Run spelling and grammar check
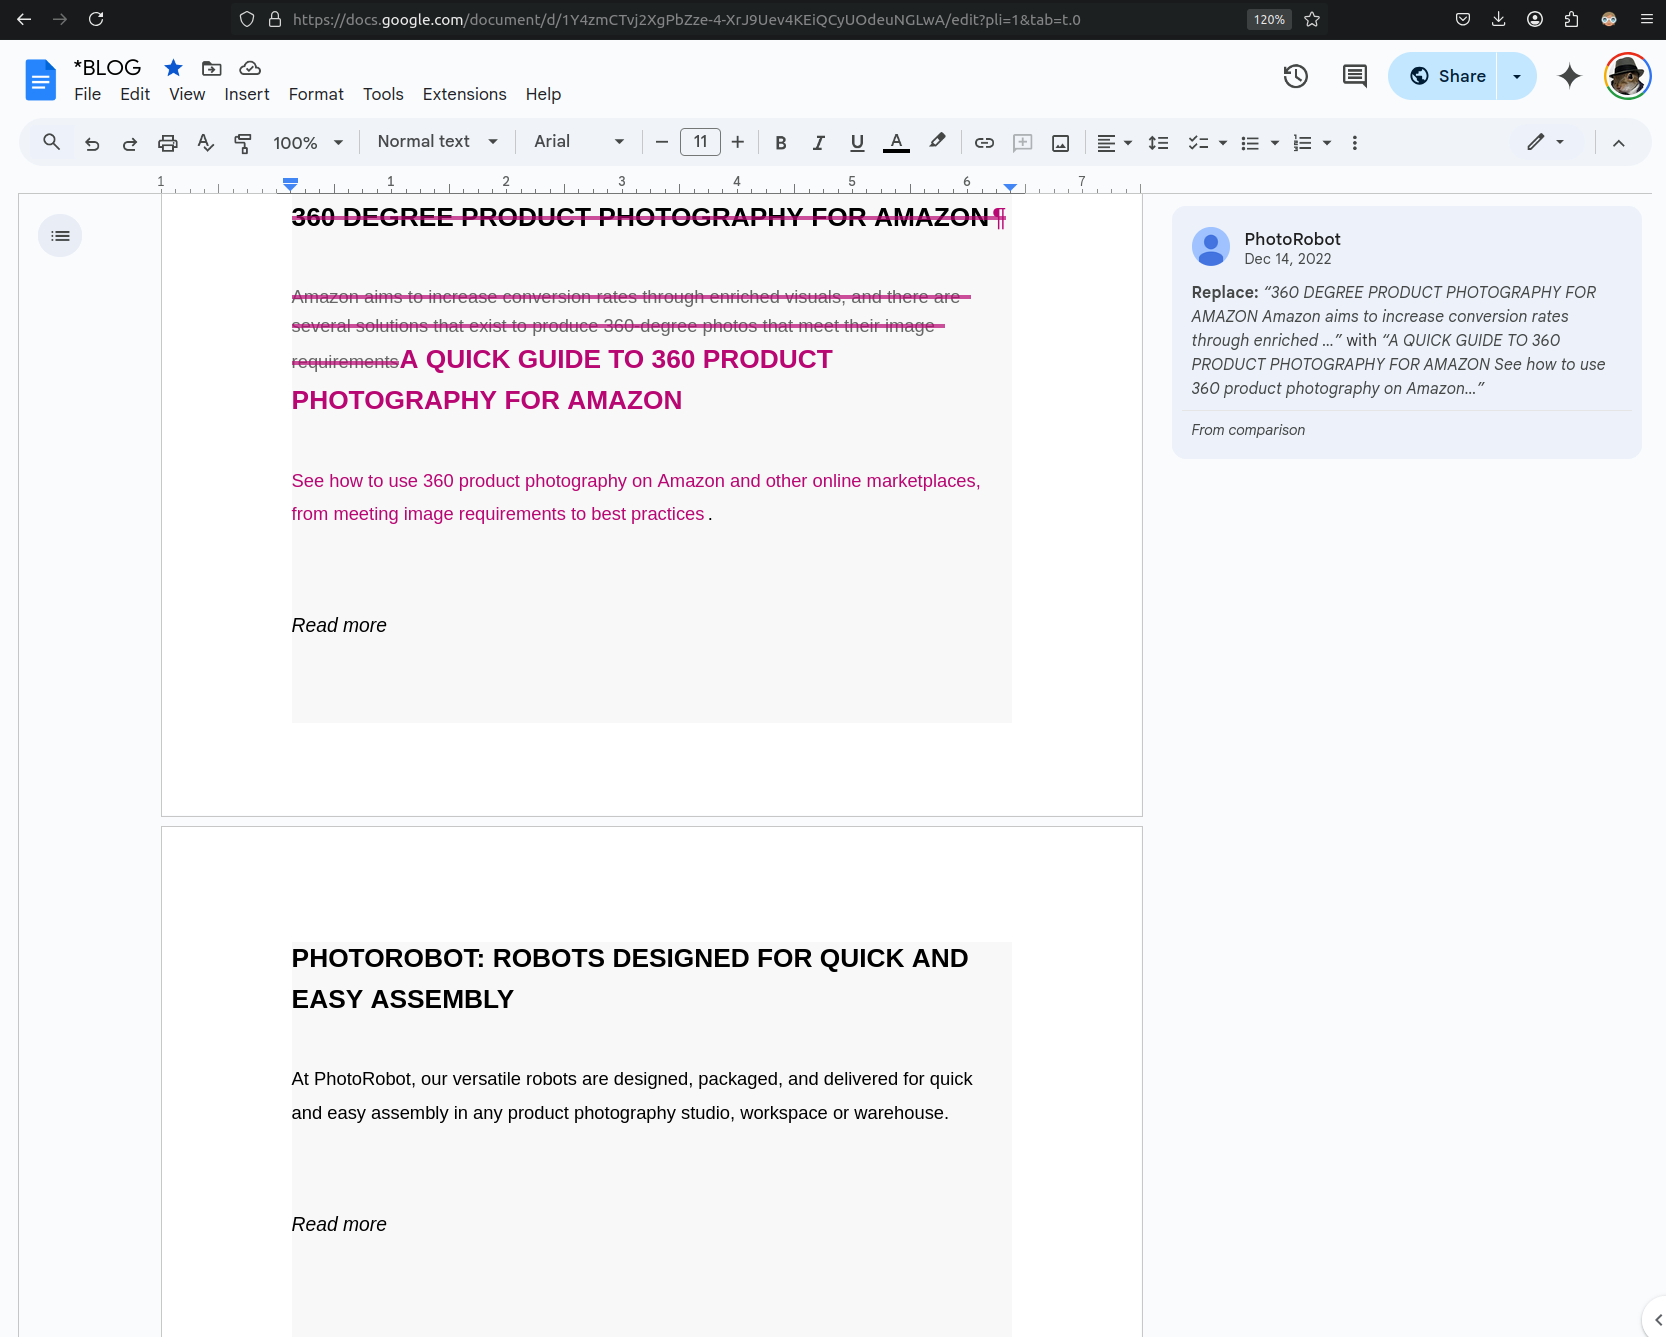 (206, 143)
